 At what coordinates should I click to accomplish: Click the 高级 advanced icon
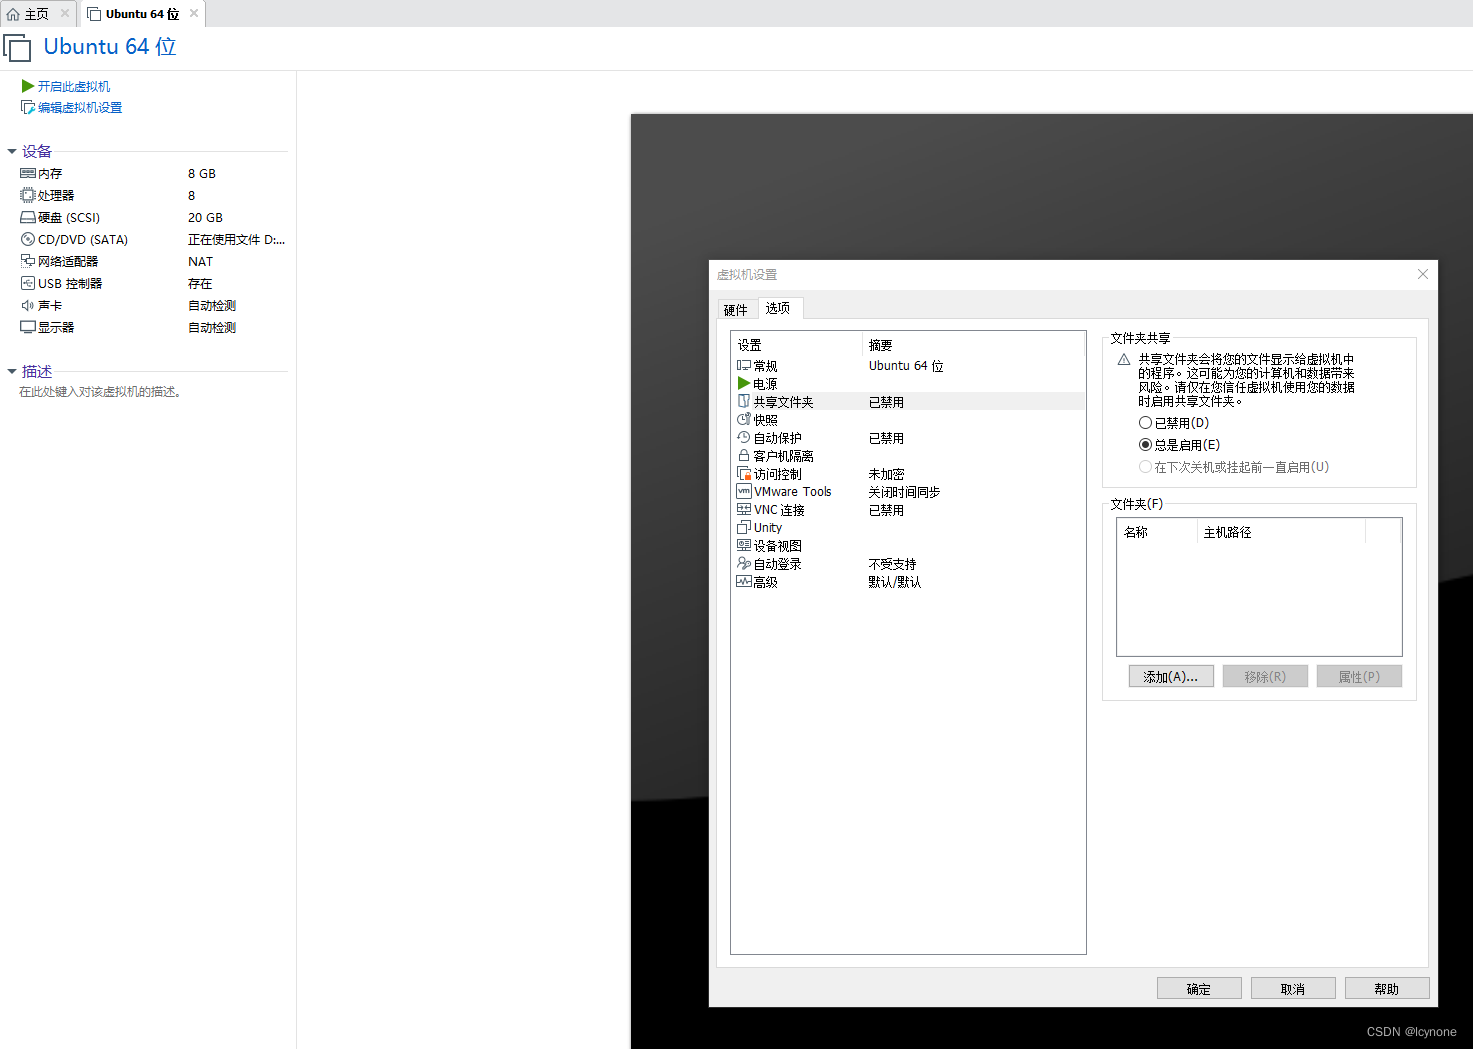pos(744,581)
